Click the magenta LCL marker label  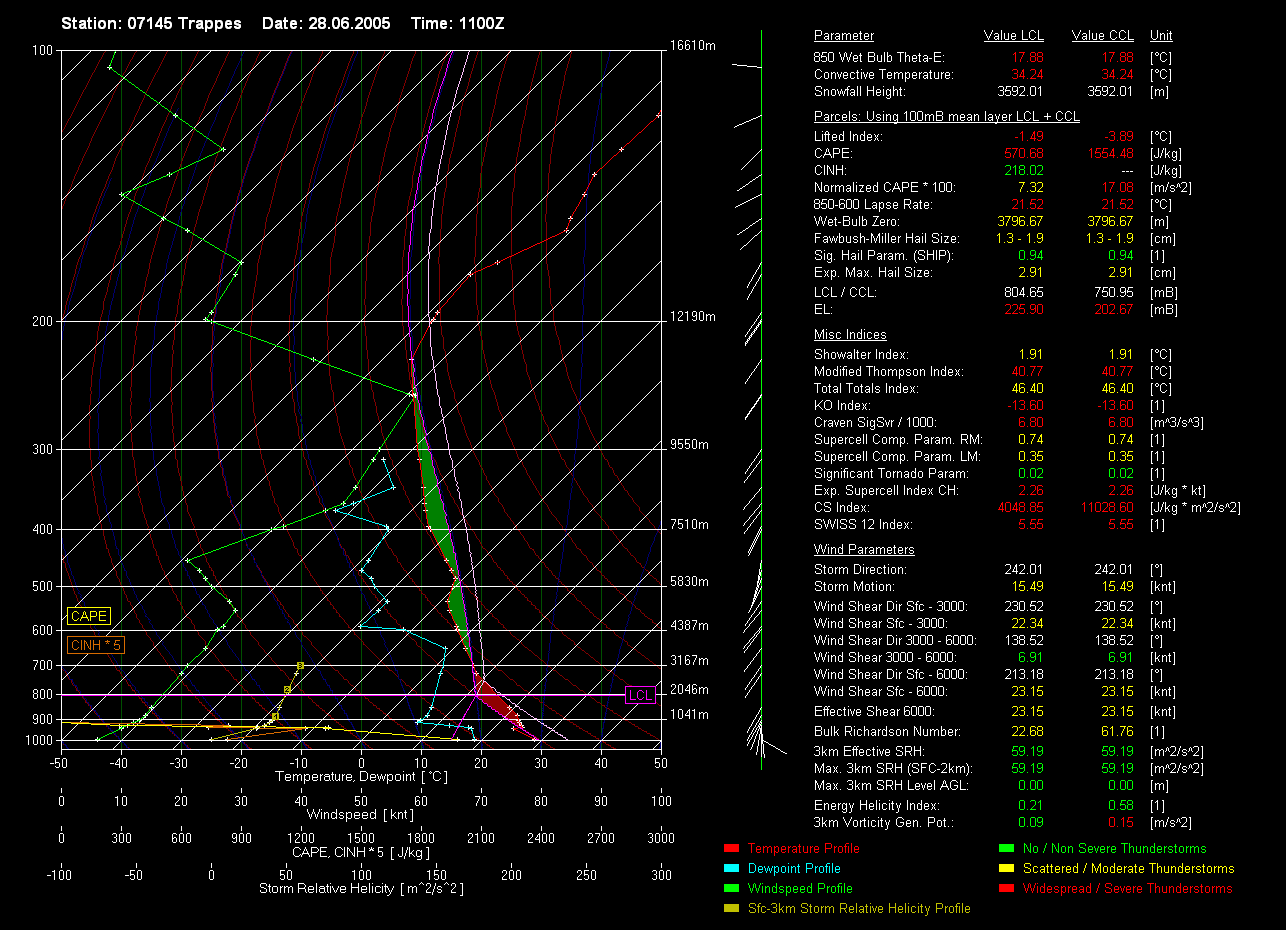coord(640,695)
